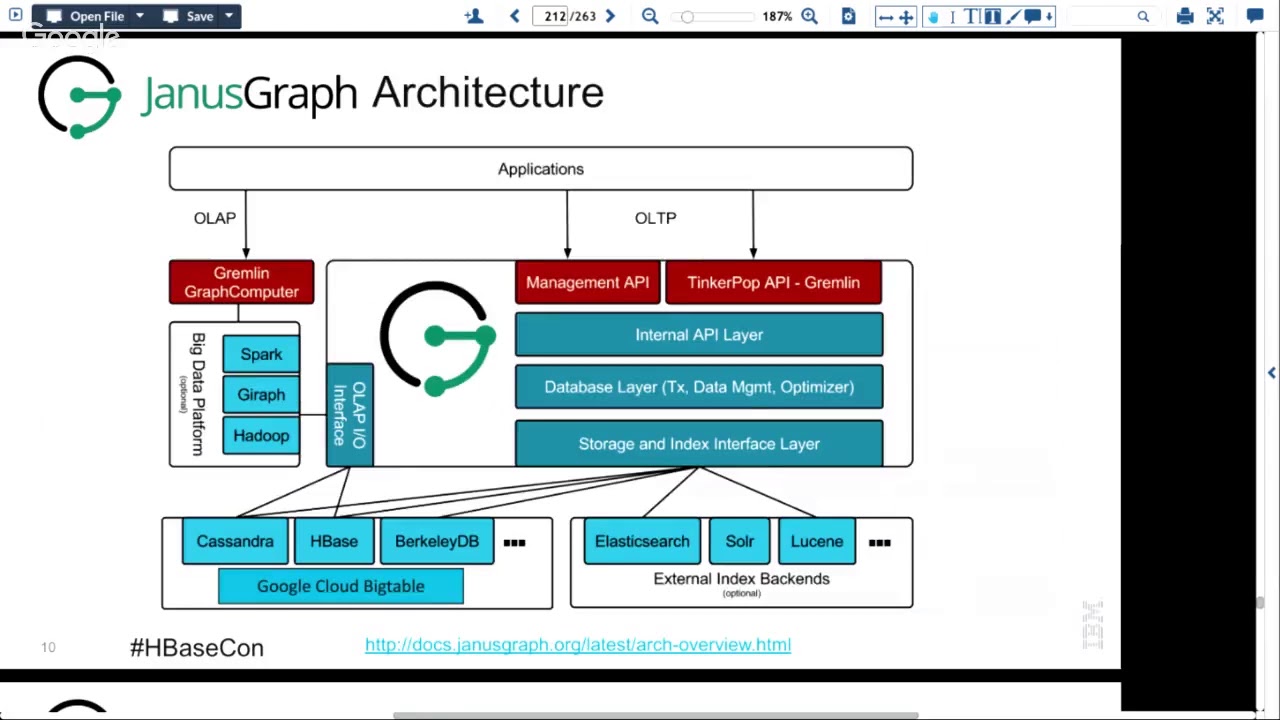This screenshot has width=1280, height=720.
Task: Click the 'Storage and Index Interface Layer' box
Action: 699,444
